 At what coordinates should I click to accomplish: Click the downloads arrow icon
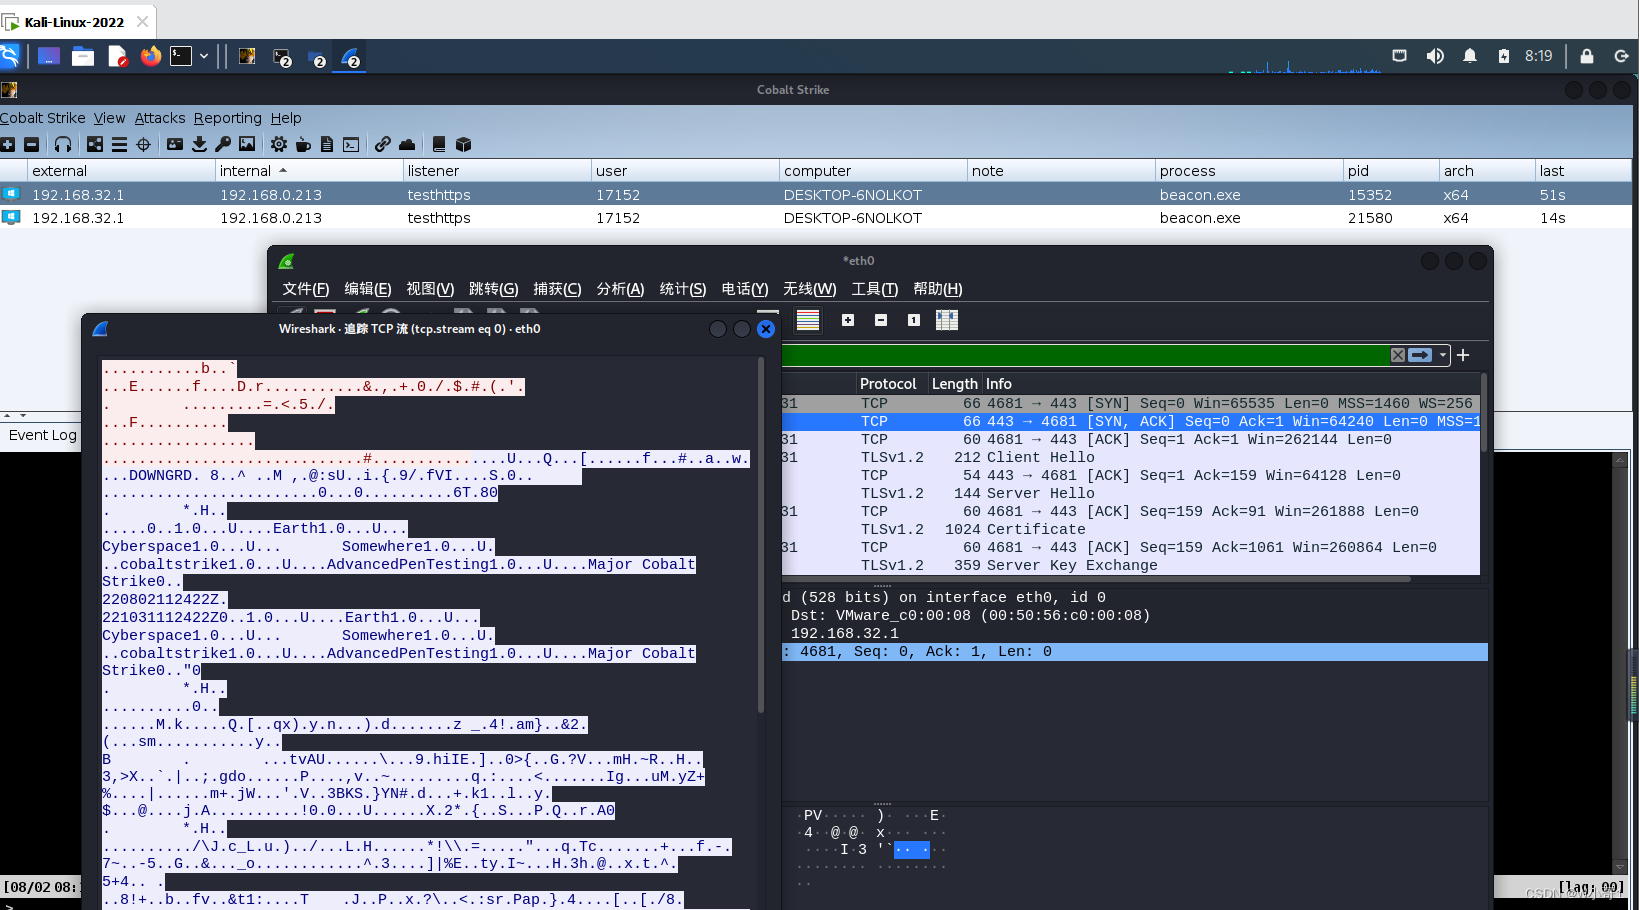199,144
